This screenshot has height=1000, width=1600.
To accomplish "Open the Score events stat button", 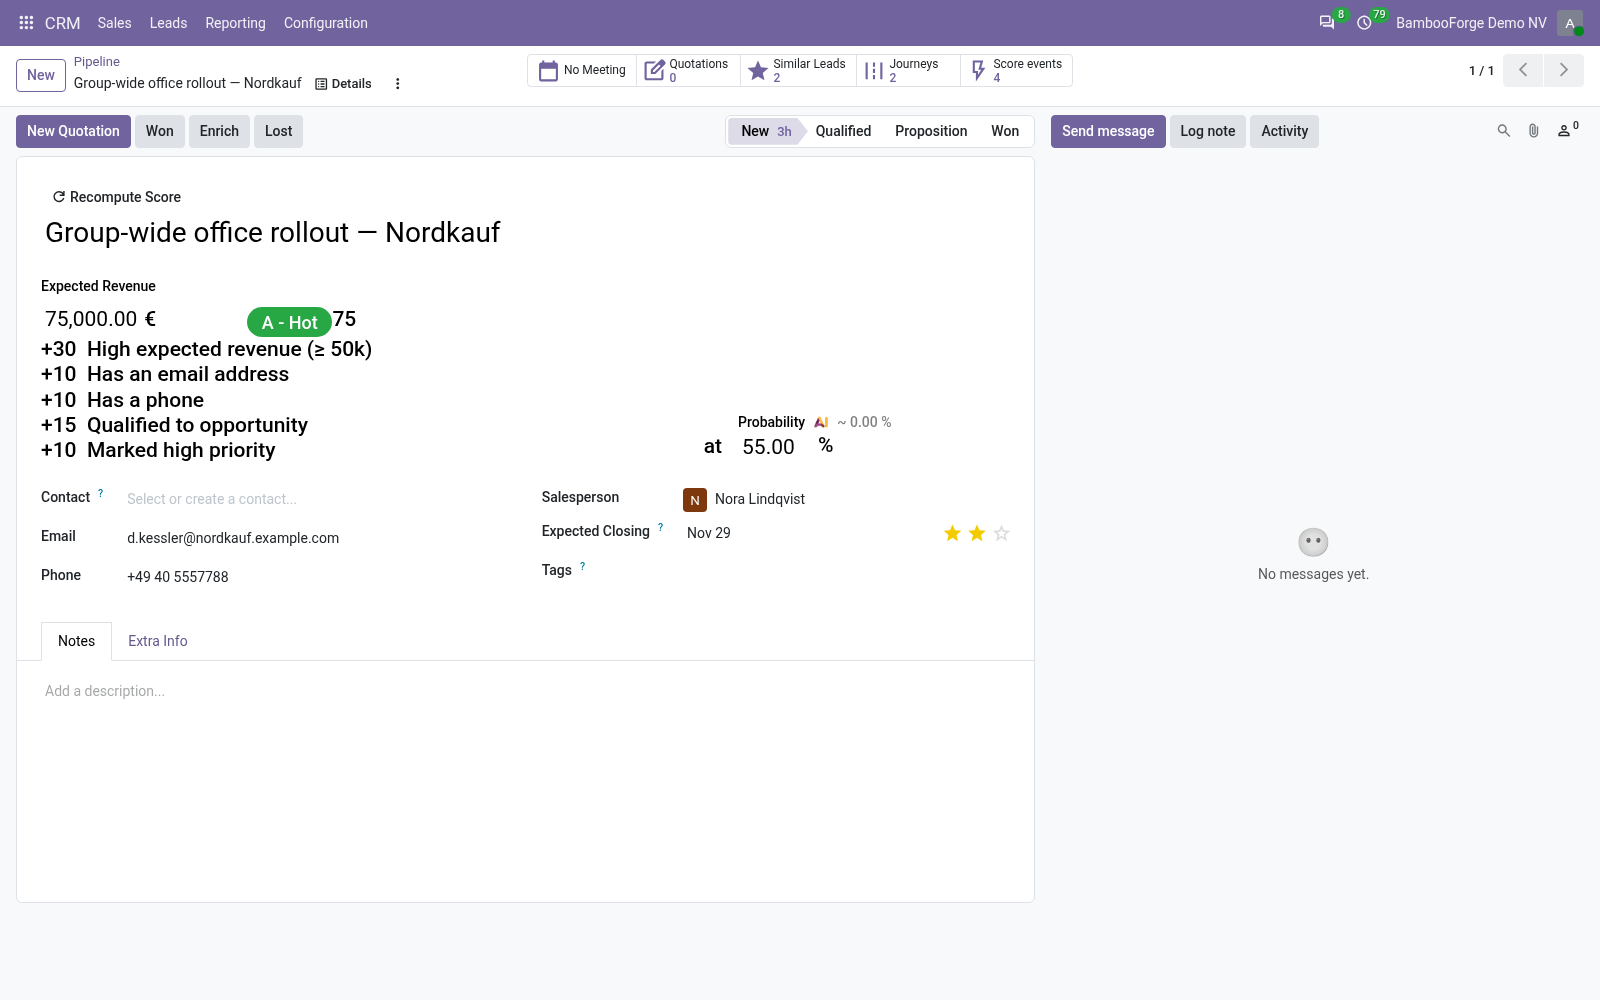I will [1016, 70].
